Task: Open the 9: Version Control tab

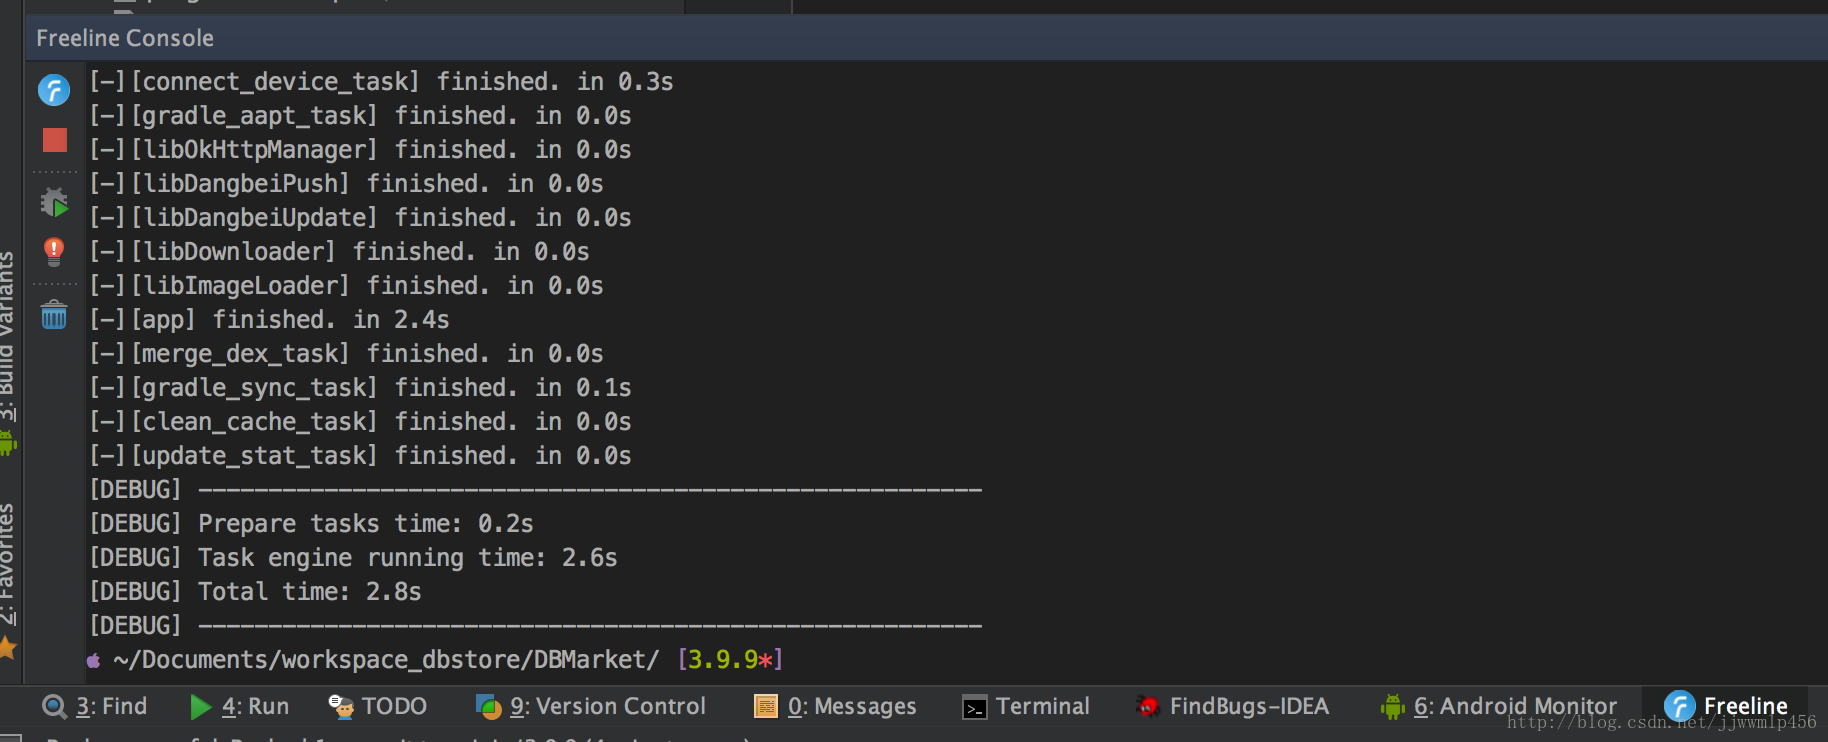Action: (590, 706)
